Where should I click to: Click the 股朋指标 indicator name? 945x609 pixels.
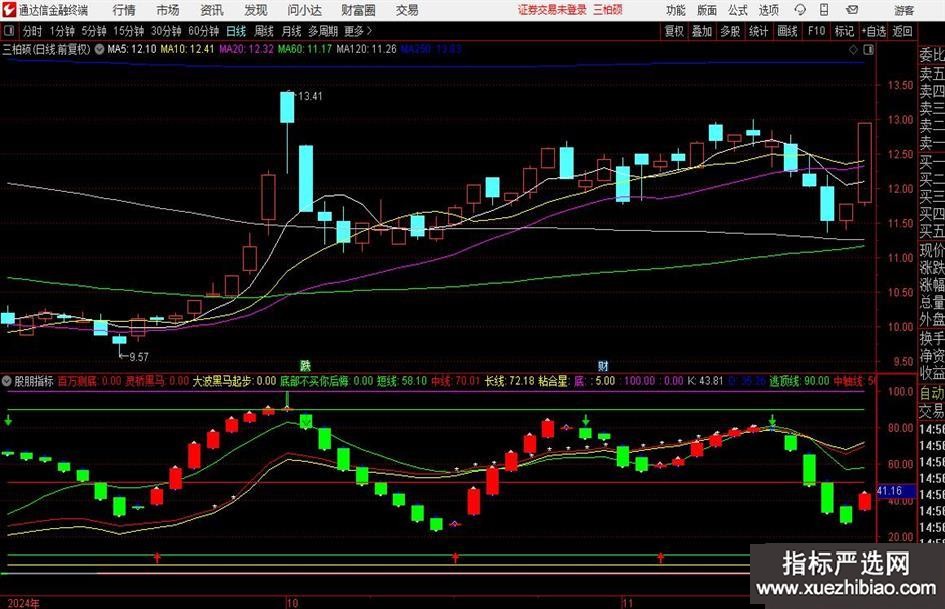(34, 381)
